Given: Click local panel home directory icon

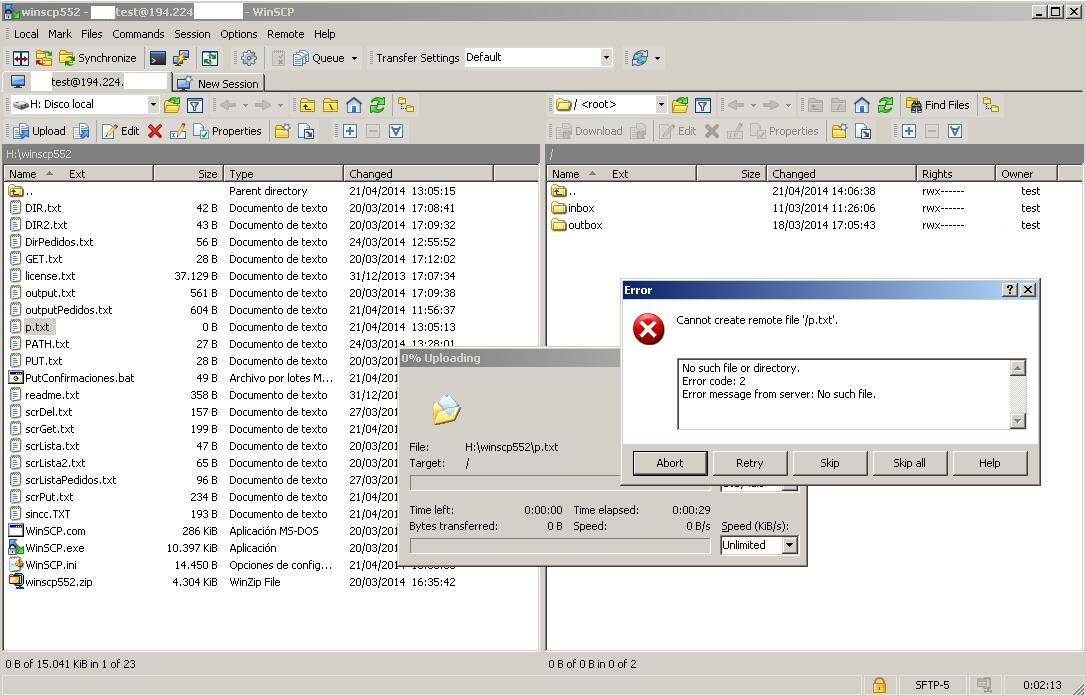Looking at the screenshot, I should (x=354, y=105).
